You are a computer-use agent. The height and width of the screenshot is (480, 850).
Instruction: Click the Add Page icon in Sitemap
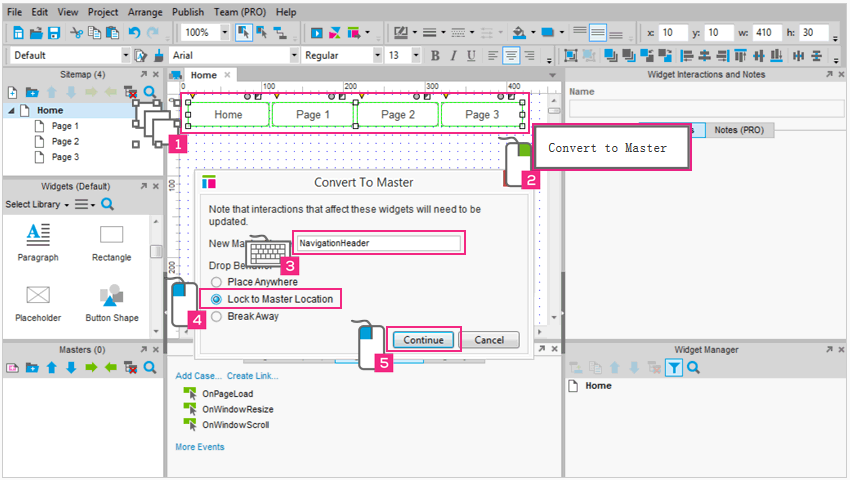coord(12,92)
